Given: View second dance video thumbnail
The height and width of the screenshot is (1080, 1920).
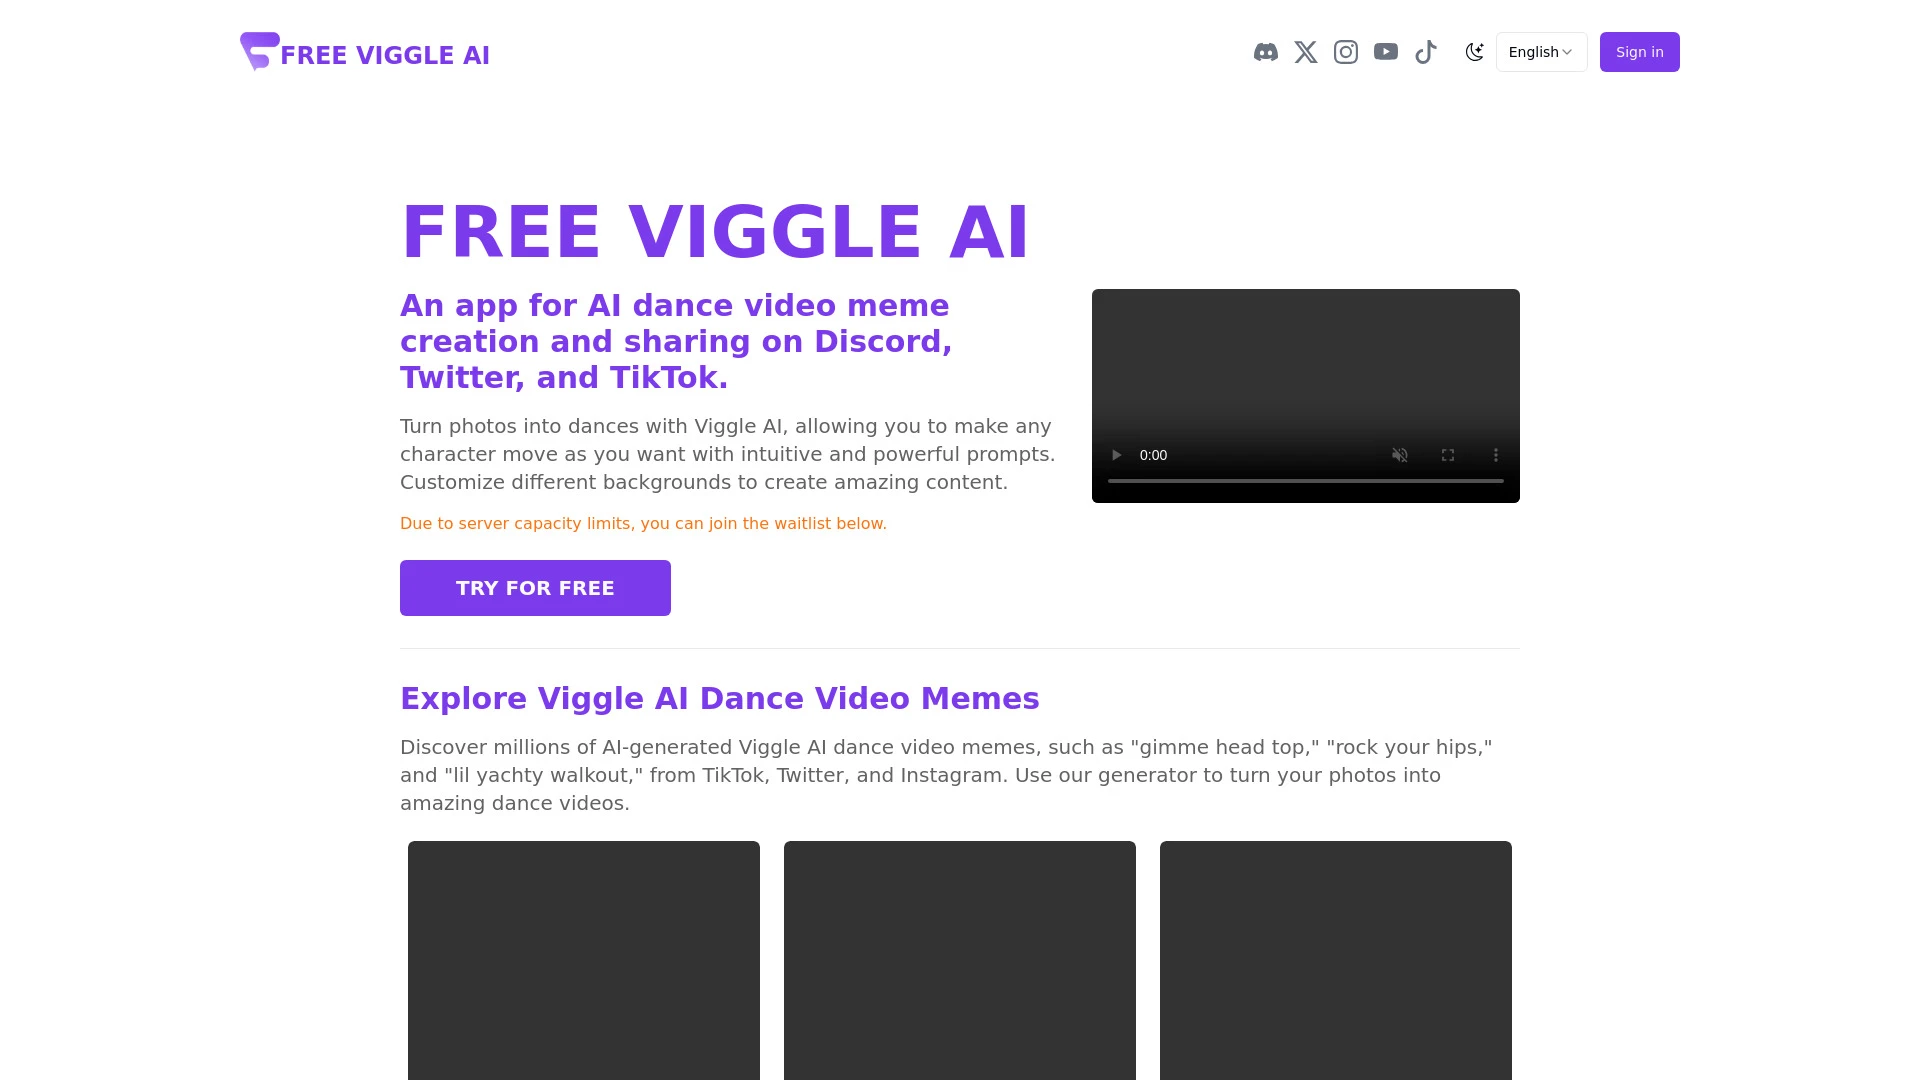Looking at the screenshot, I should pyautogui.click(x=960, y=960).
